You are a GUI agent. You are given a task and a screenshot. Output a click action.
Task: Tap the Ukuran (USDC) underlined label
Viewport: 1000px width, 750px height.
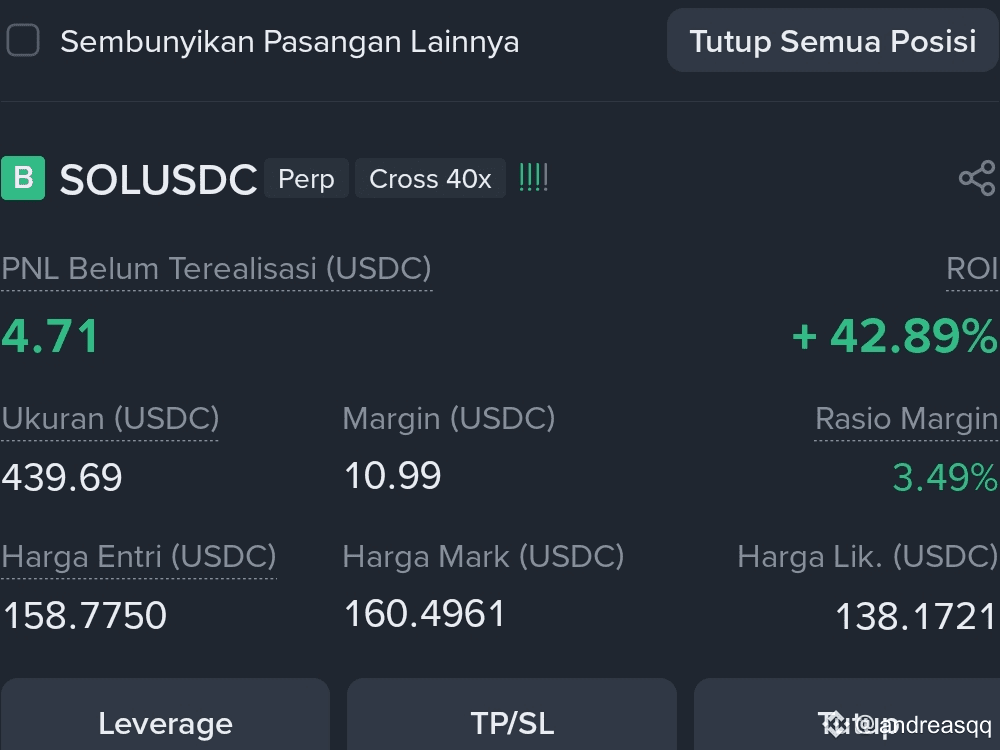click(x=110, y=419)
